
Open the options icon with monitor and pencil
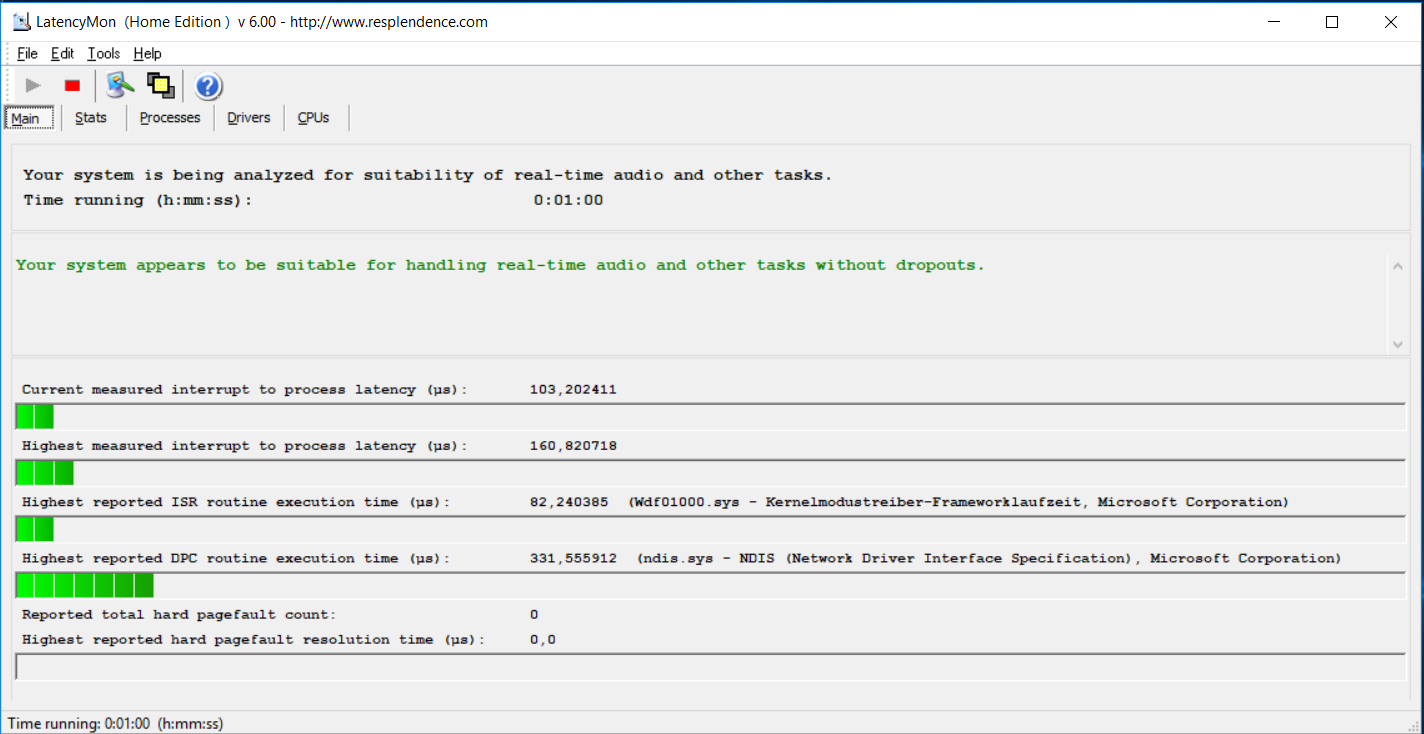tap(120, 86)
